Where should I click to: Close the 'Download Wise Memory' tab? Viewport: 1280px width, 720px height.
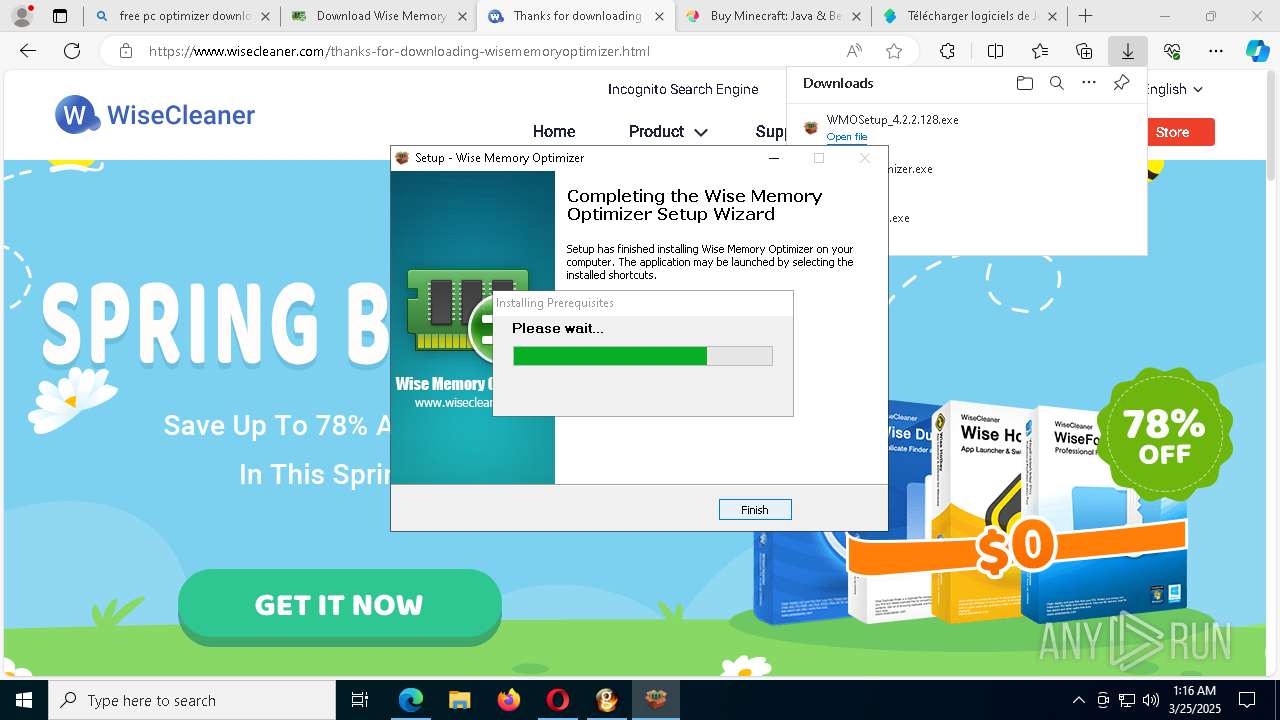(462, 16)
